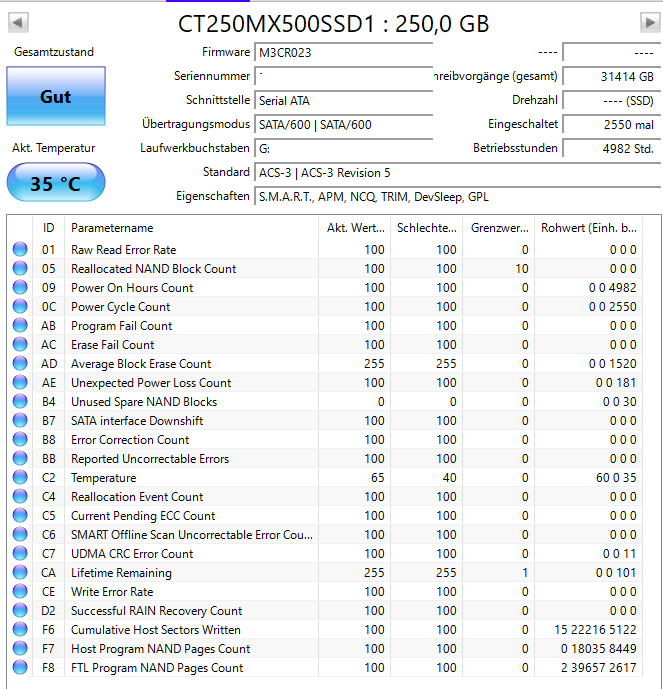Select the Unused Spare NAND Blocks name
663x689 pixels.
coord(144,402)
